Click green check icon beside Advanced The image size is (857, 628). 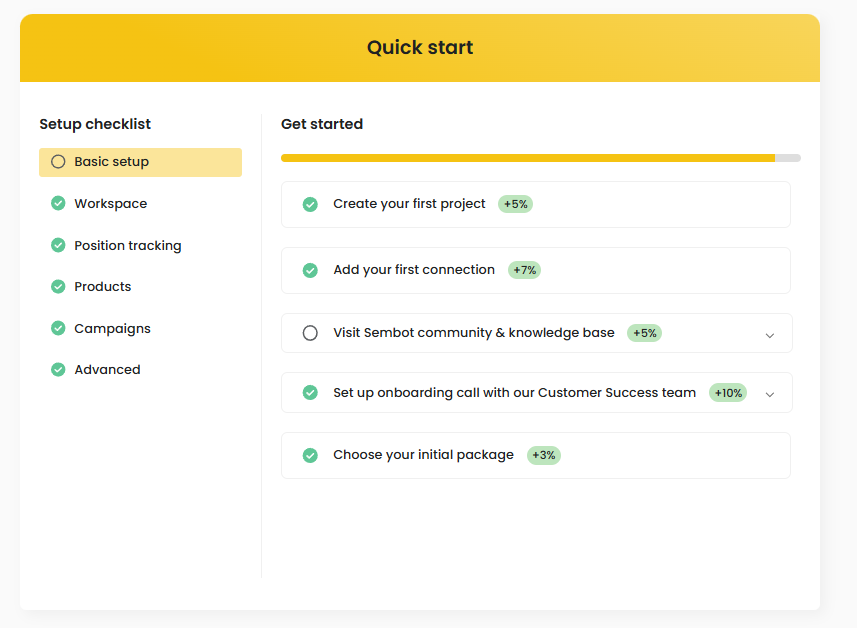click(58, 369)
